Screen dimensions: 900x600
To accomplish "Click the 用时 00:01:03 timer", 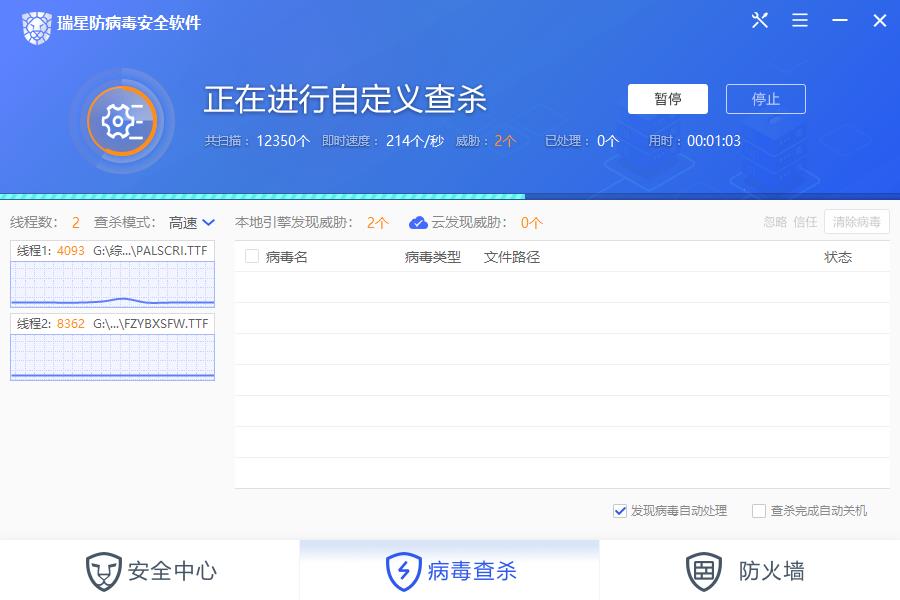I will click(713, 141).
